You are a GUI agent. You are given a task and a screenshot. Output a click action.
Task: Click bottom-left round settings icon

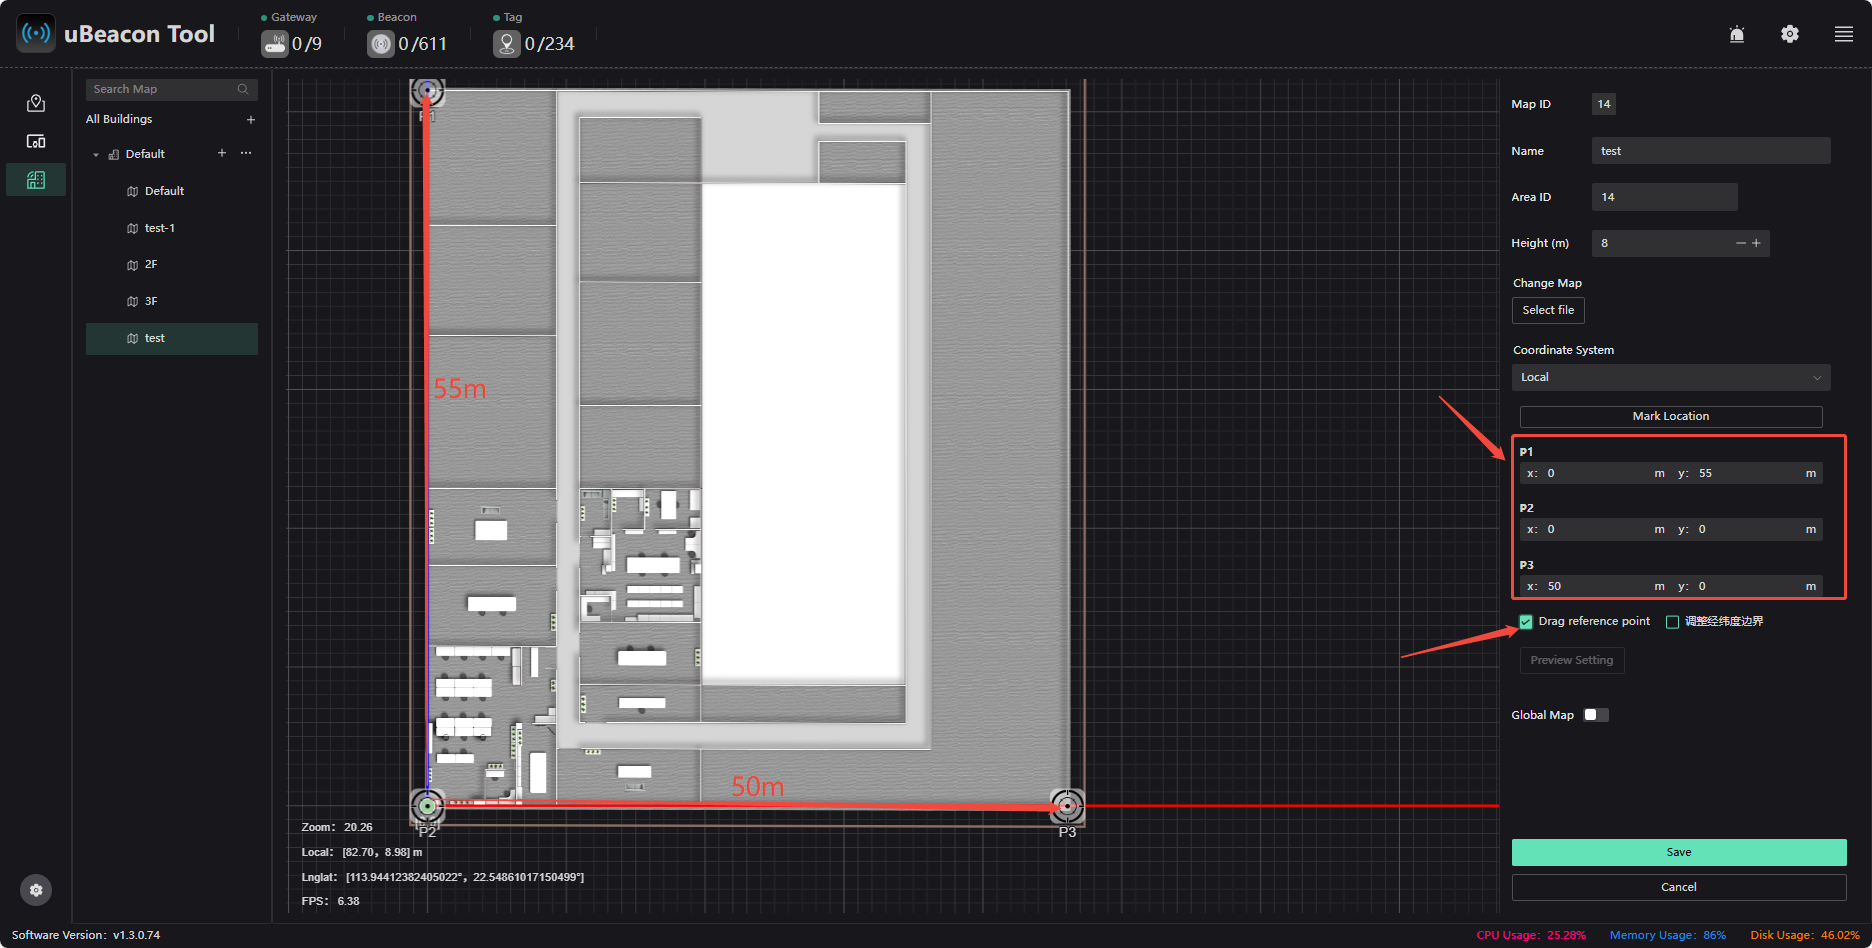click(36, 890)
